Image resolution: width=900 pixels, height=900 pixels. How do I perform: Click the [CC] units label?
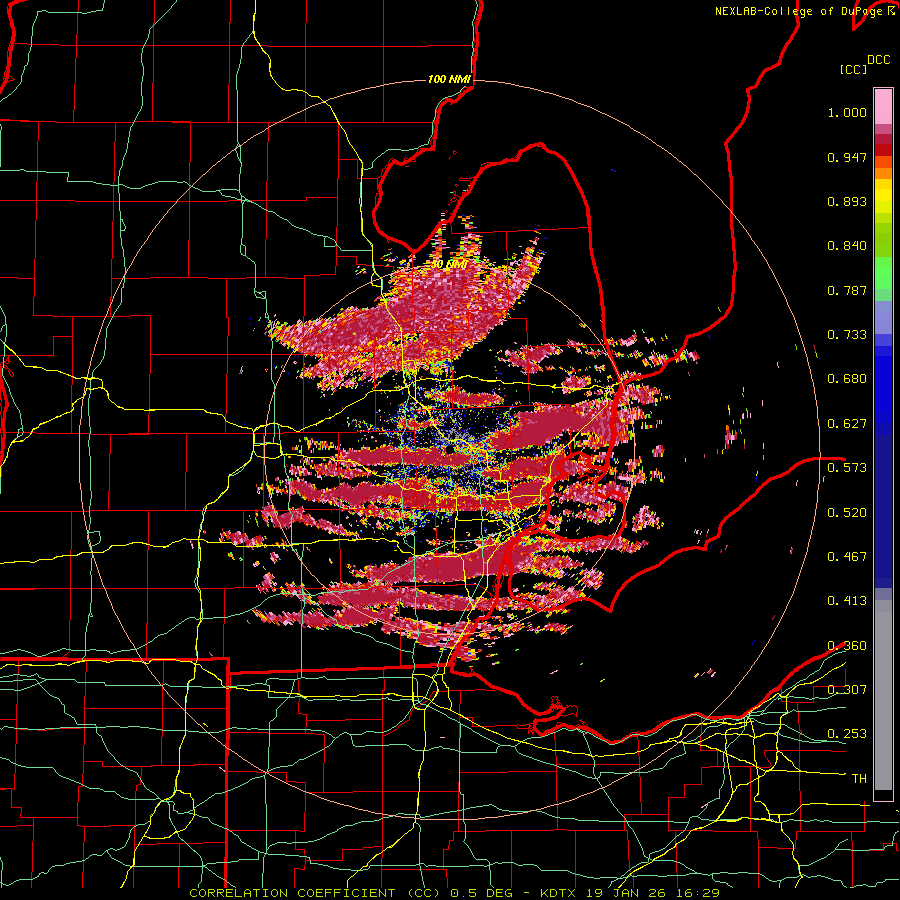tap(853, 70)
